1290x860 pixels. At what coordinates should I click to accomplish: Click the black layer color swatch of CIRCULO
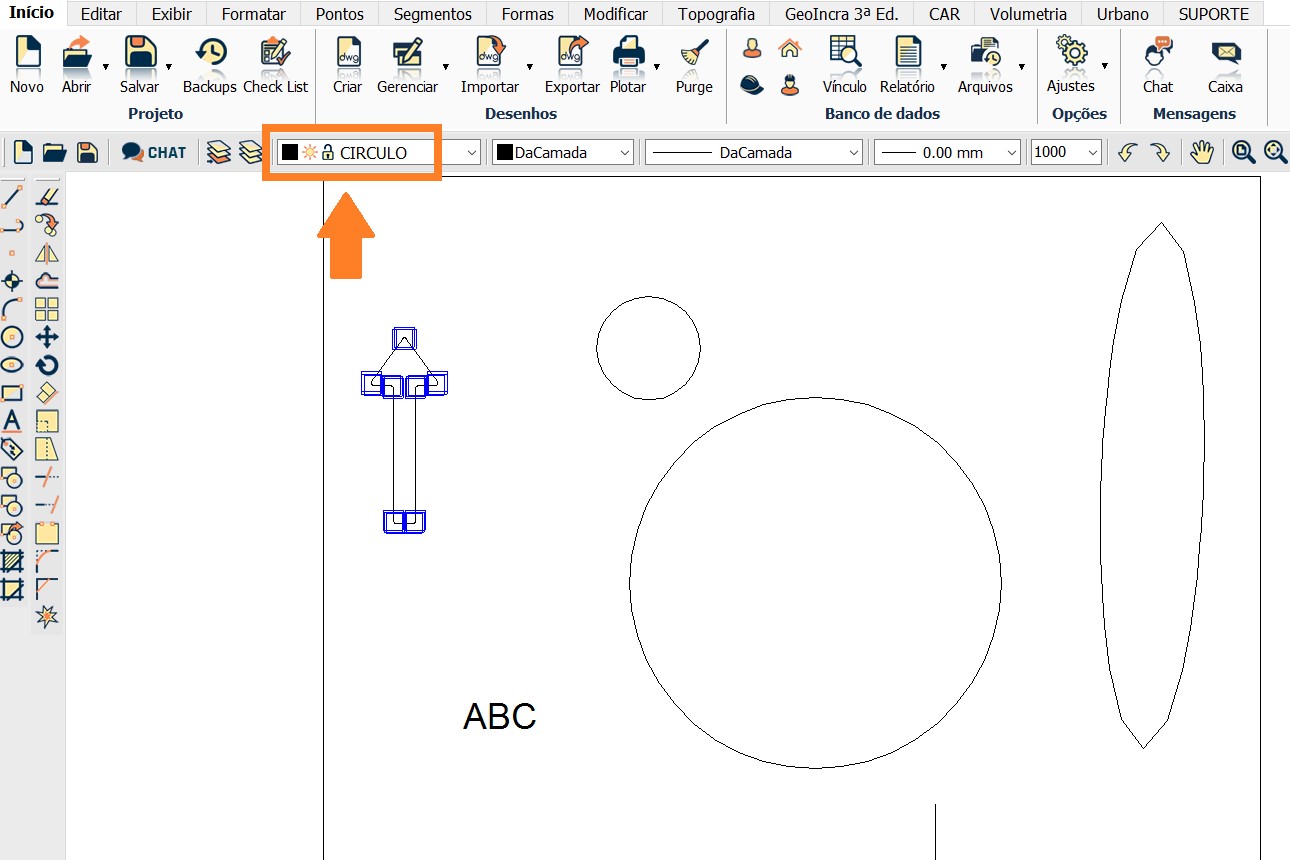pos(290,152)
